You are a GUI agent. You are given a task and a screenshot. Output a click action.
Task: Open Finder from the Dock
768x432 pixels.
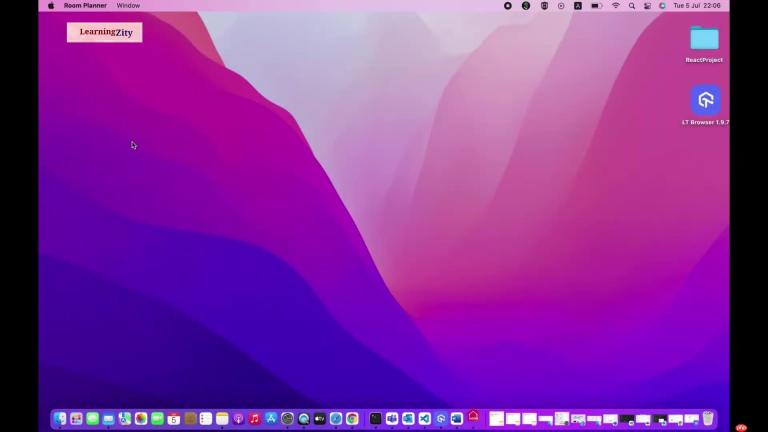60,419
